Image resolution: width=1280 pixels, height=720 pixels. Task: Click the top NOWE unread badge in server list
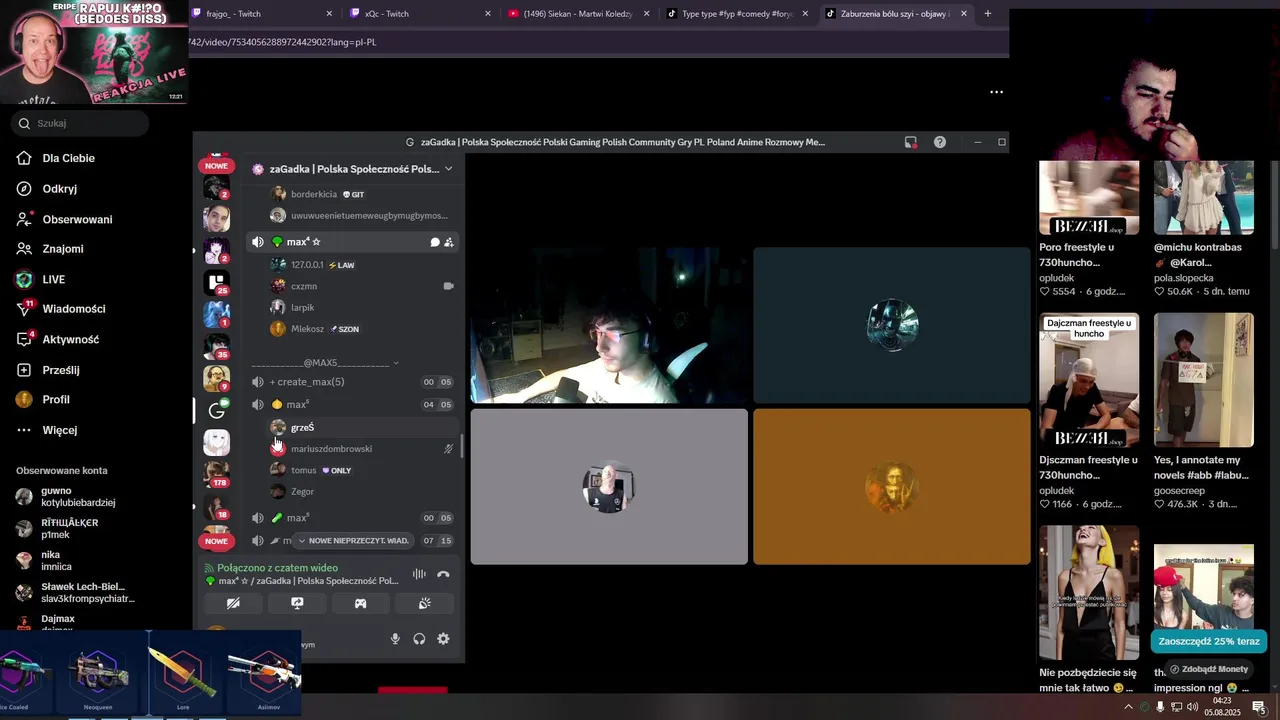(217, 165)
